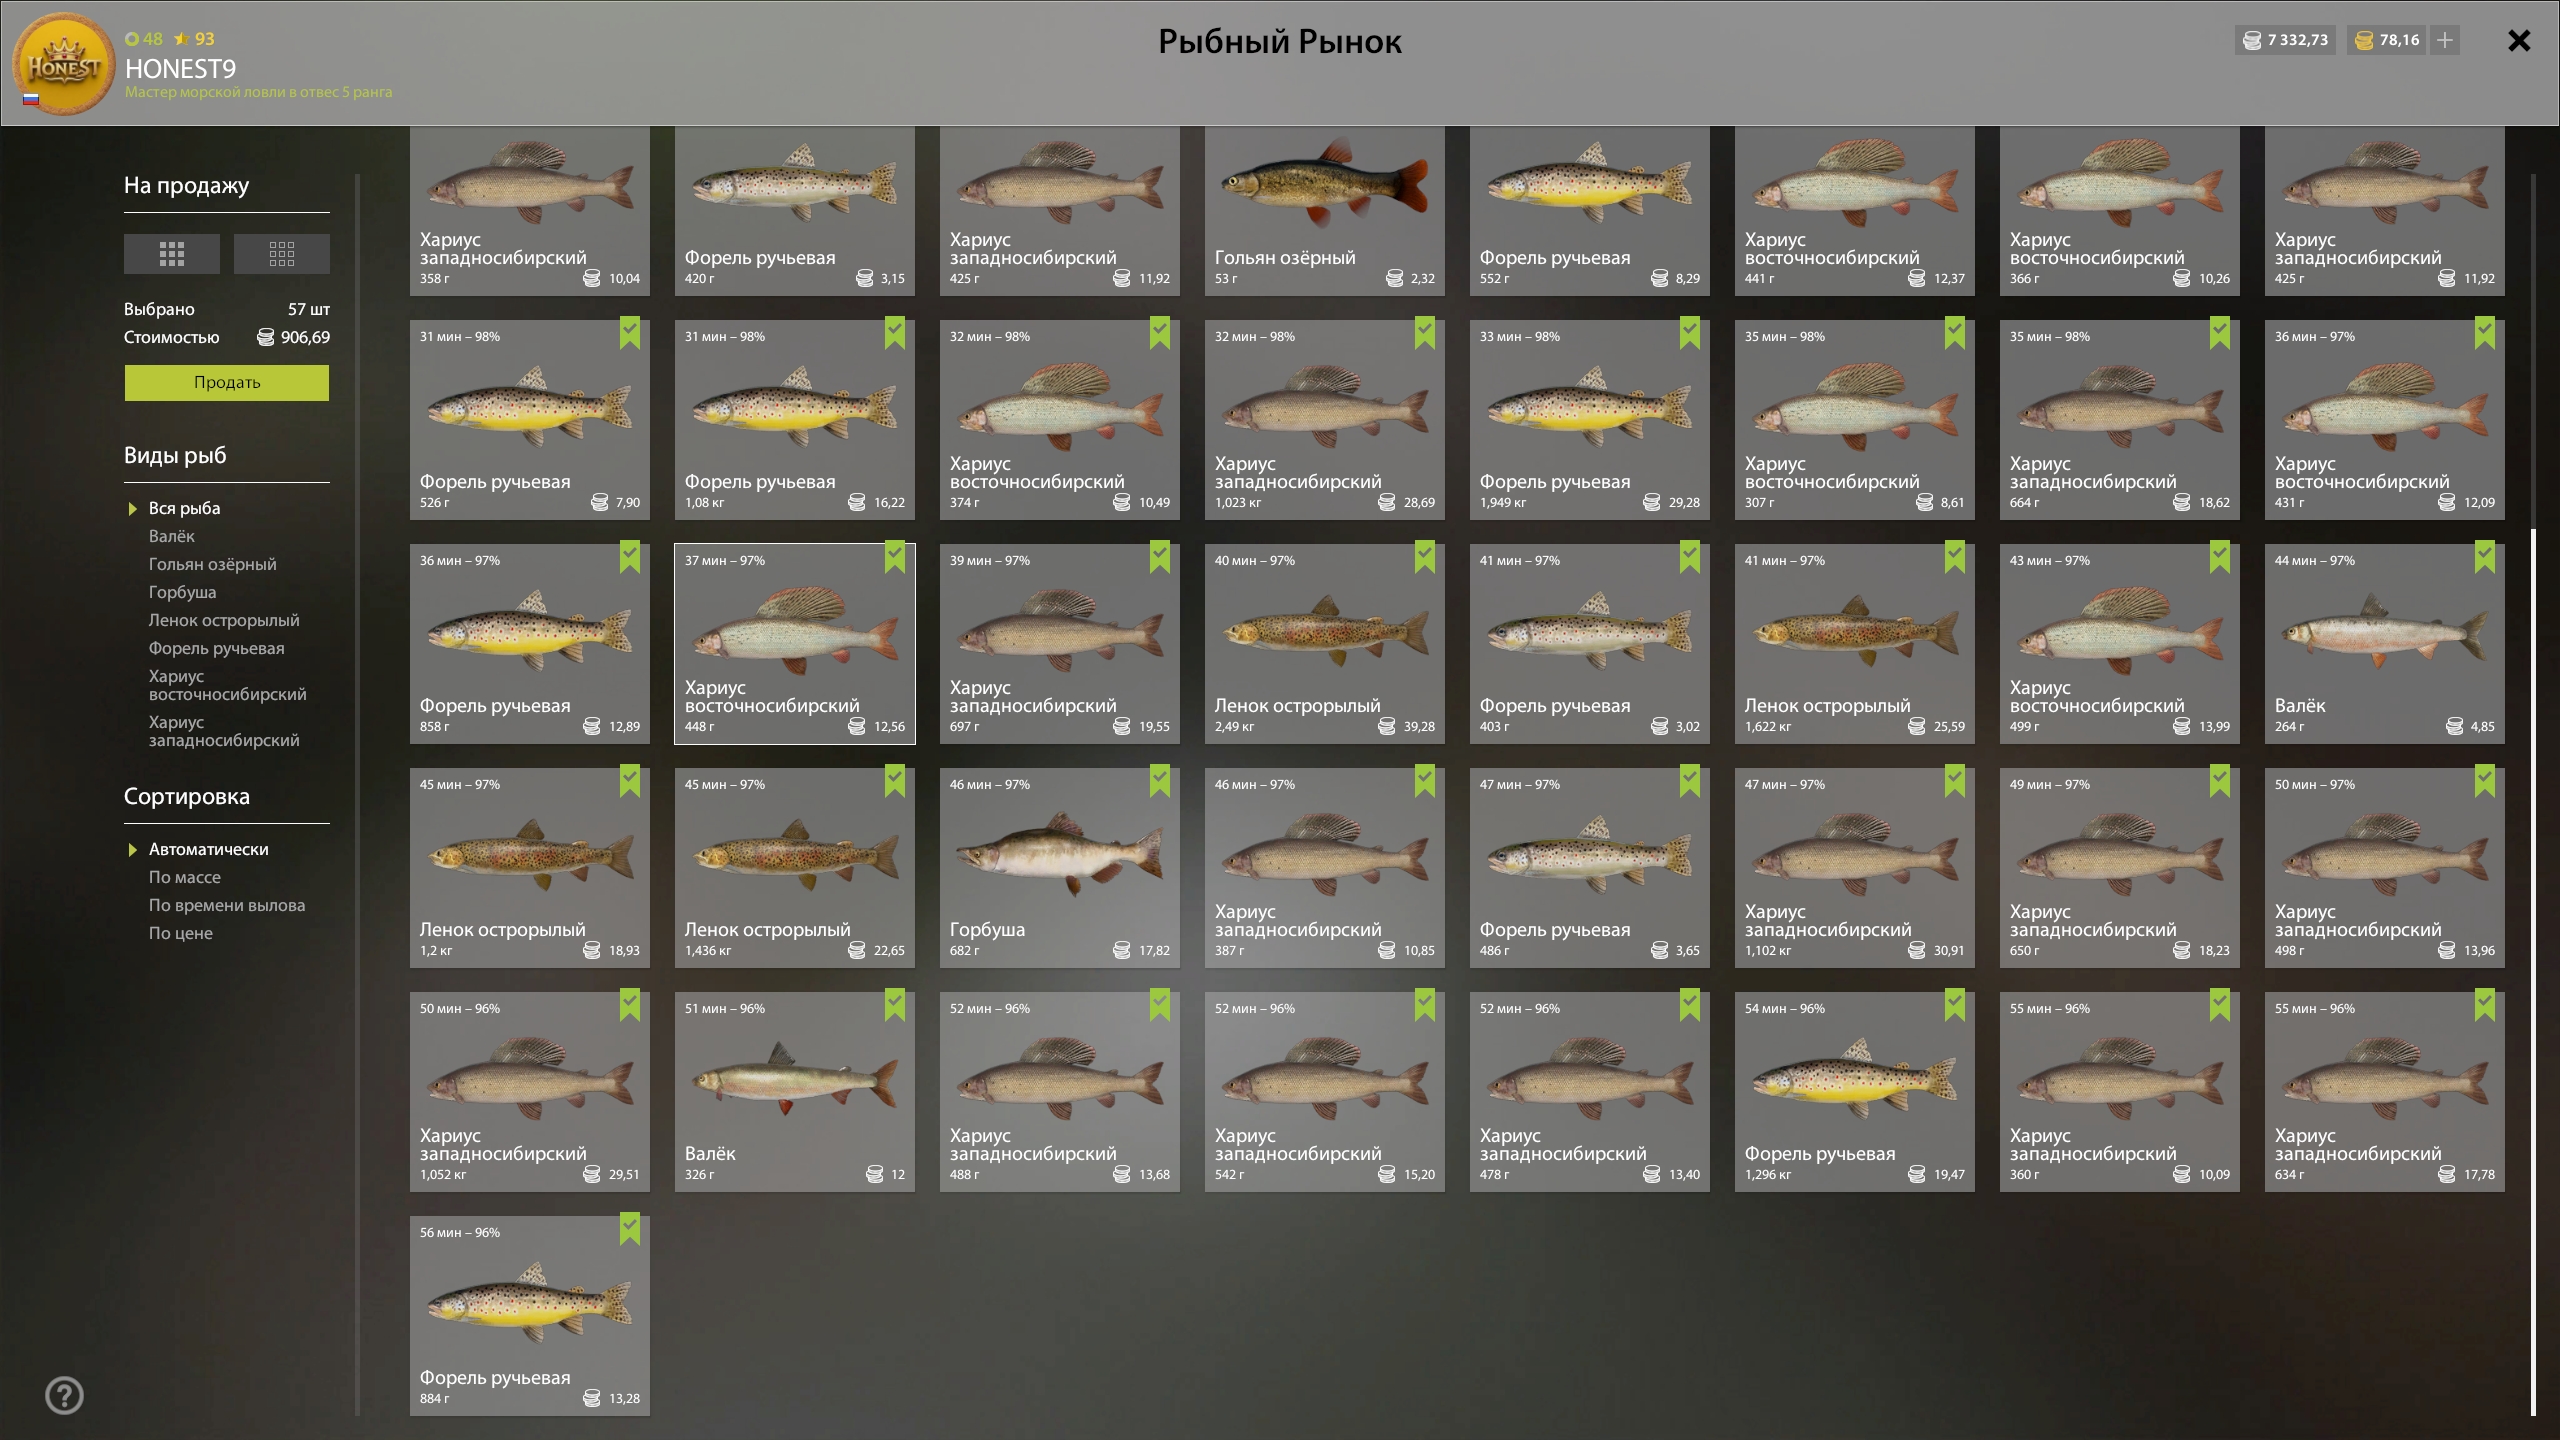The image size is (2560, 1440).
Task: Close the fish market window
Action: coord(2519,40)
